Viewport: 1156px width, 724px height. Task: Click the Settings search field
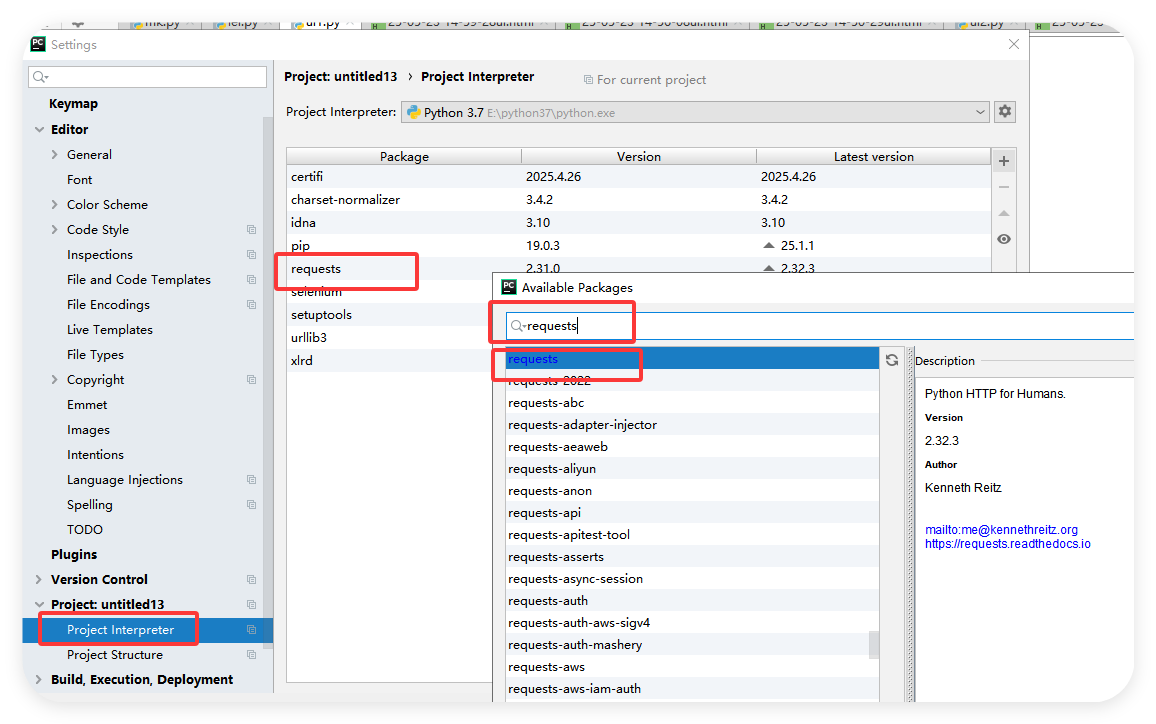[147, 77]
